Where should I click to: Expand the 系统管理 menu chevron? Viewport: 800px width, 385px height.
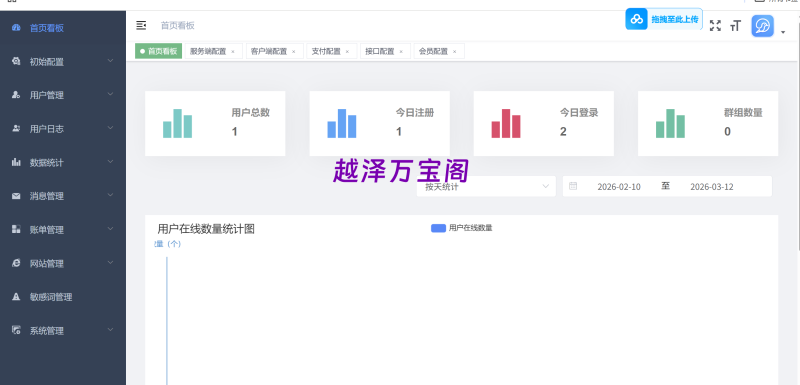[x=110, y=330]
